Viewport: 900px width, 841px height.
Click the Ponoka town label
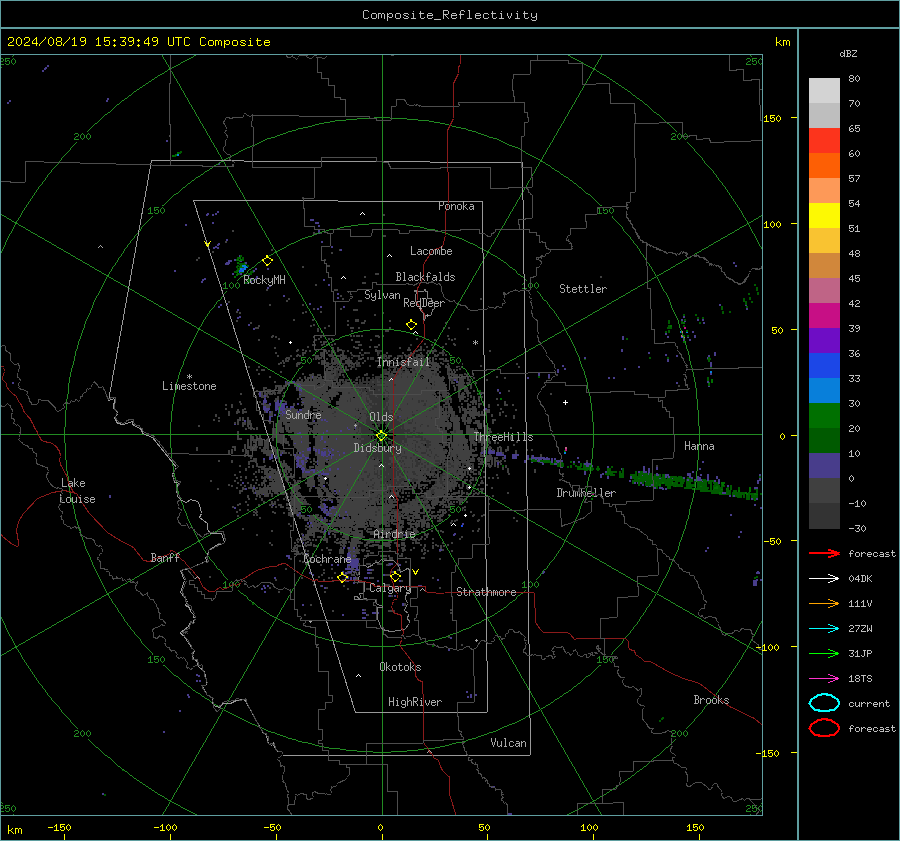point(456,206)
